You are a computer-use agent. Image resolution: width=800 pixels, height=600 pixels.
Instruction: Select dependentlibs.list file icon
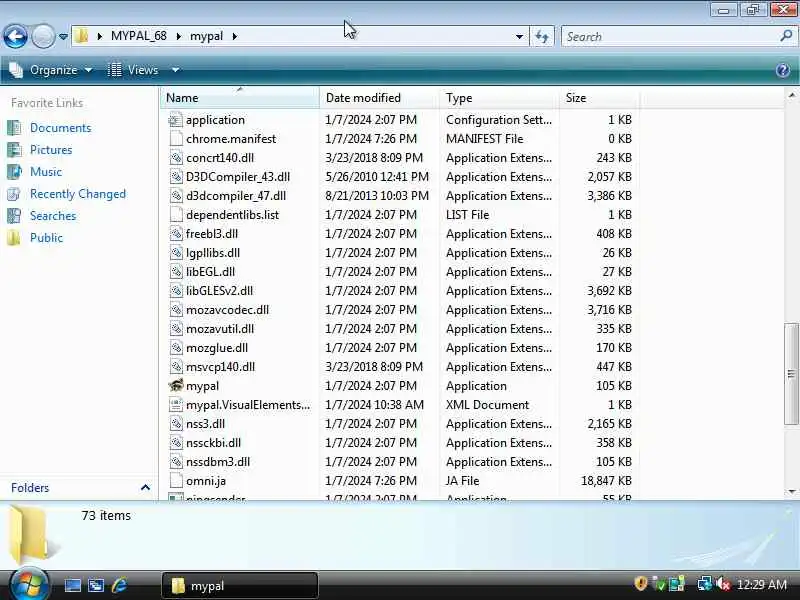tap(175, 215)
